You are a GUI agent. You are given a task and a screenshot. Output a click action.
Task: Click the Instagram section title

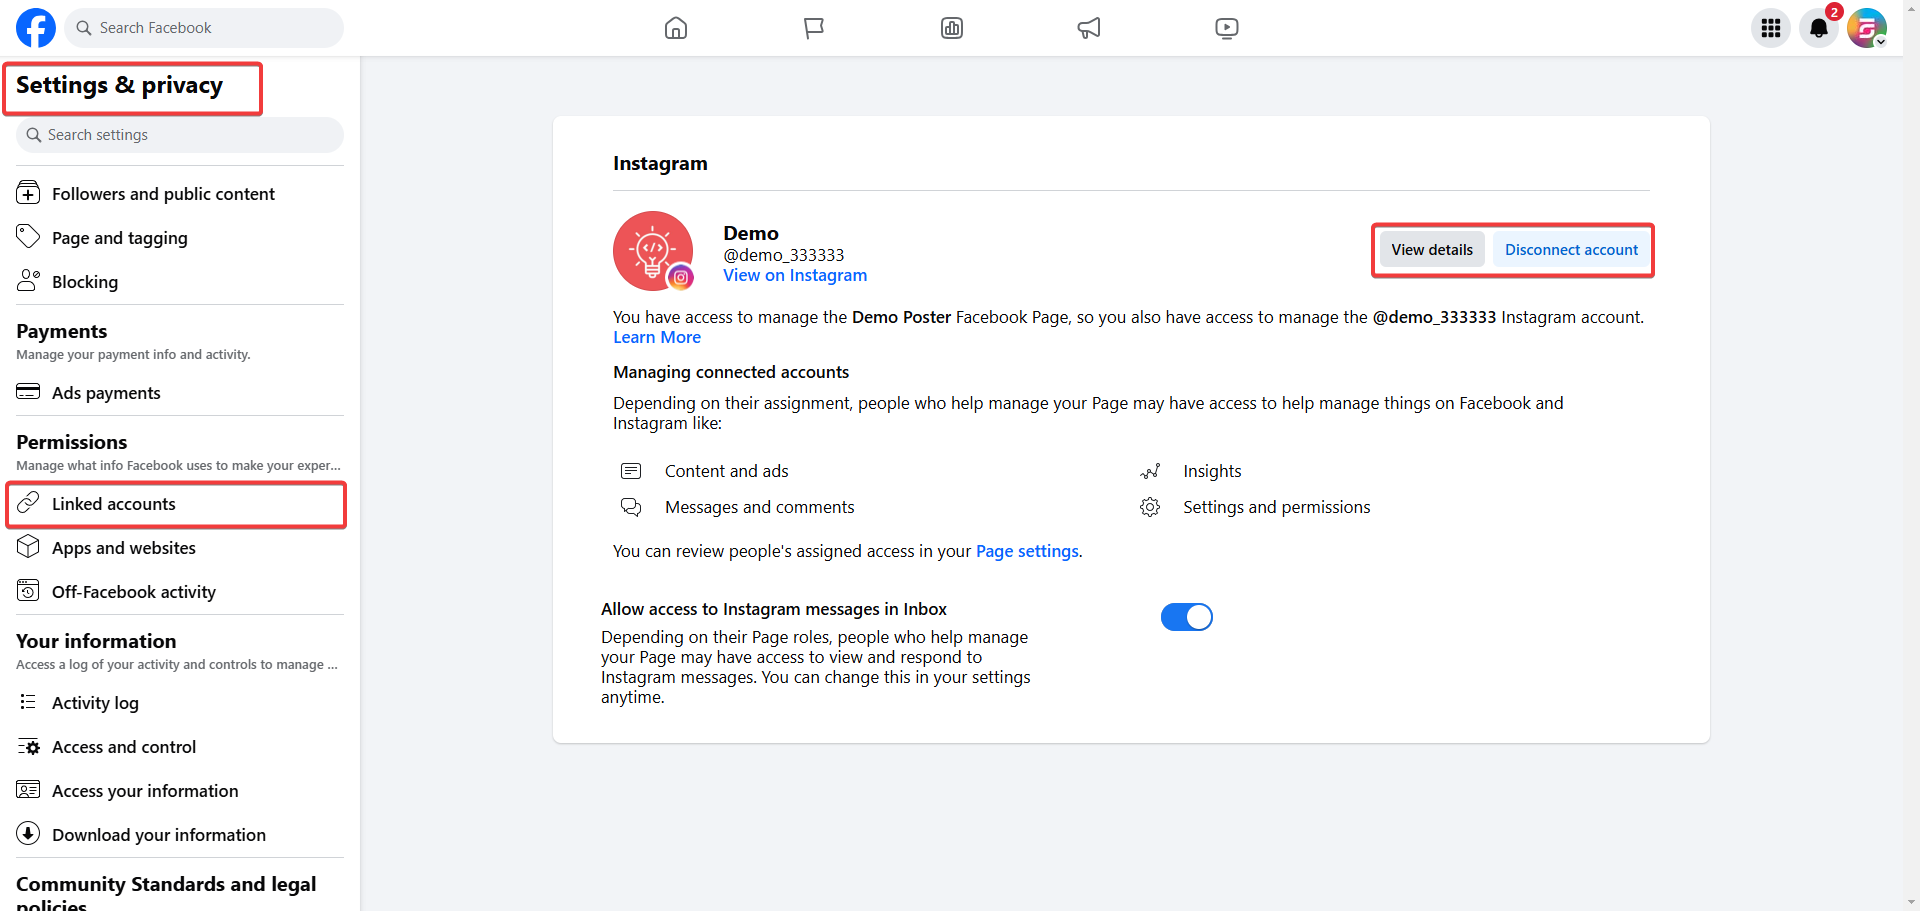[x=660, y=163]
